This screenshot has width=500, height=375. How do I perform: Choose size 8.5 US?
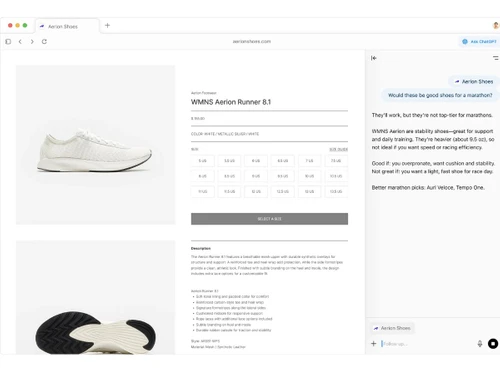pos(229,176)
